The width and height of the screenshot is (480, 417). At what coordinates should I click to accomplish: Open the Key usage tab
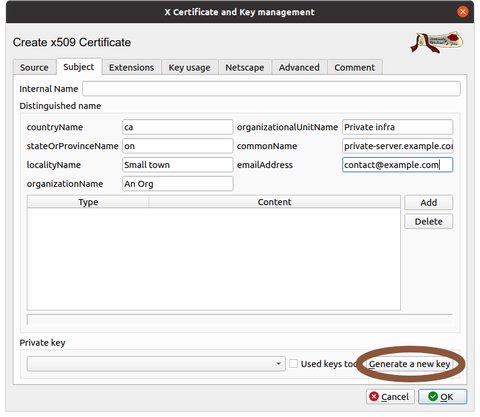tap(189, 67)
